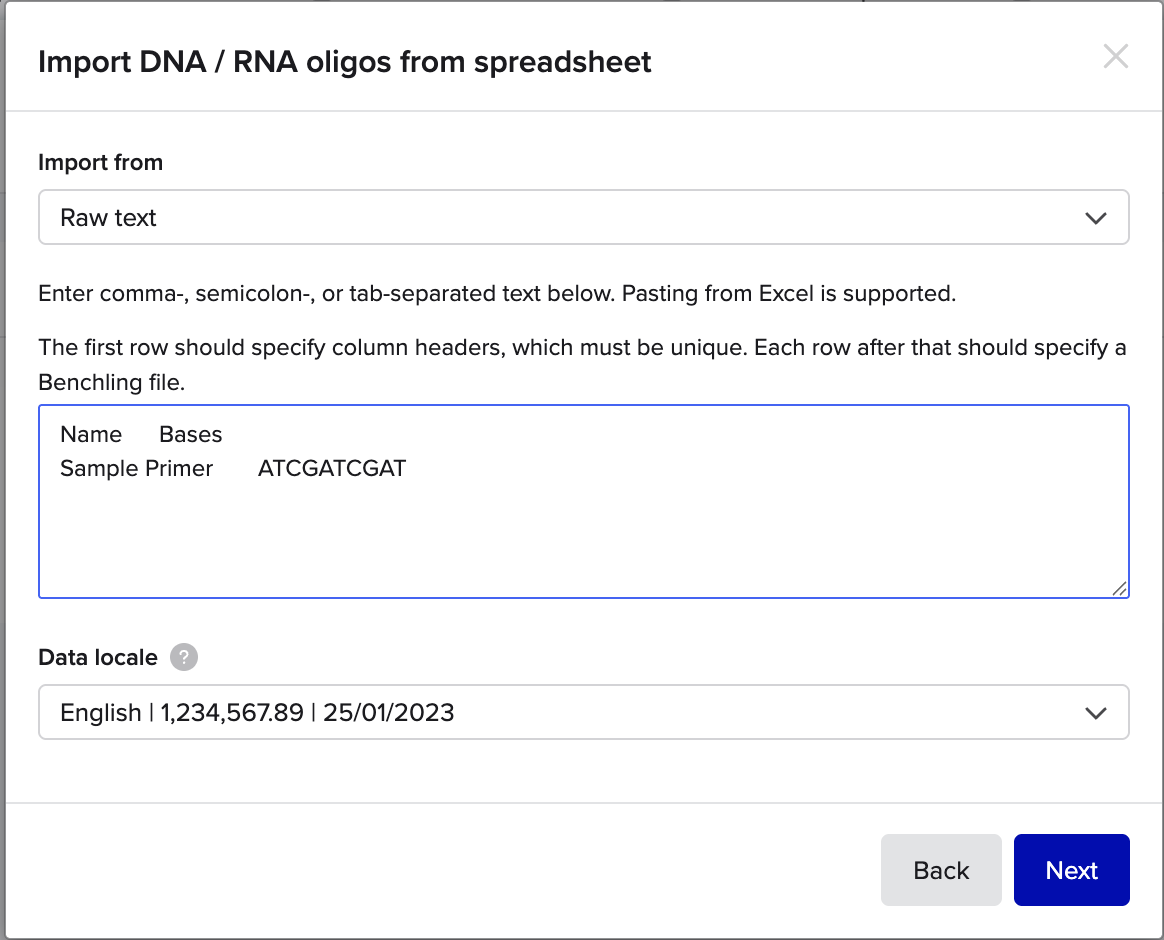Click the "Data locale" field label

tap(98, 657)
